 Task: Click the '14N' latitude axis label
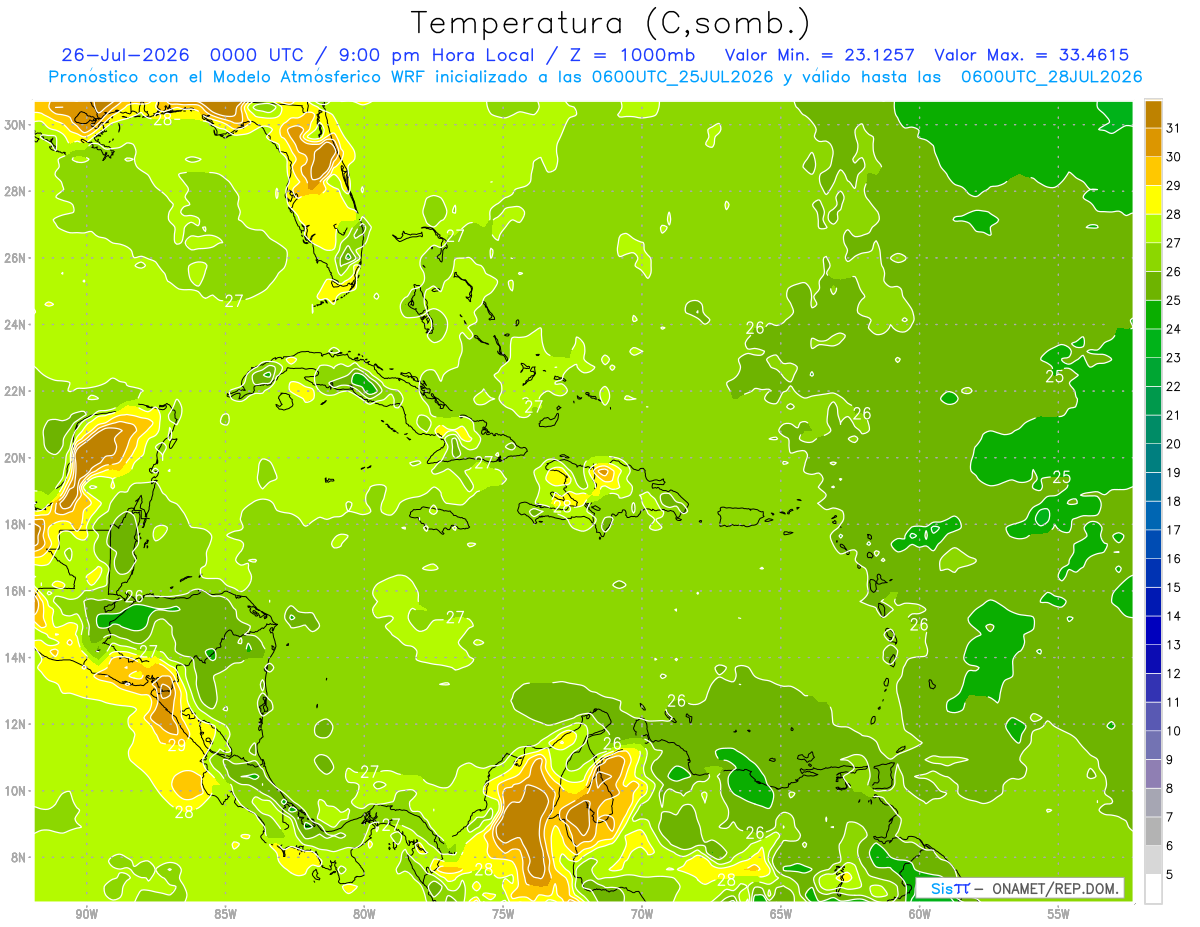coord(15,657)
